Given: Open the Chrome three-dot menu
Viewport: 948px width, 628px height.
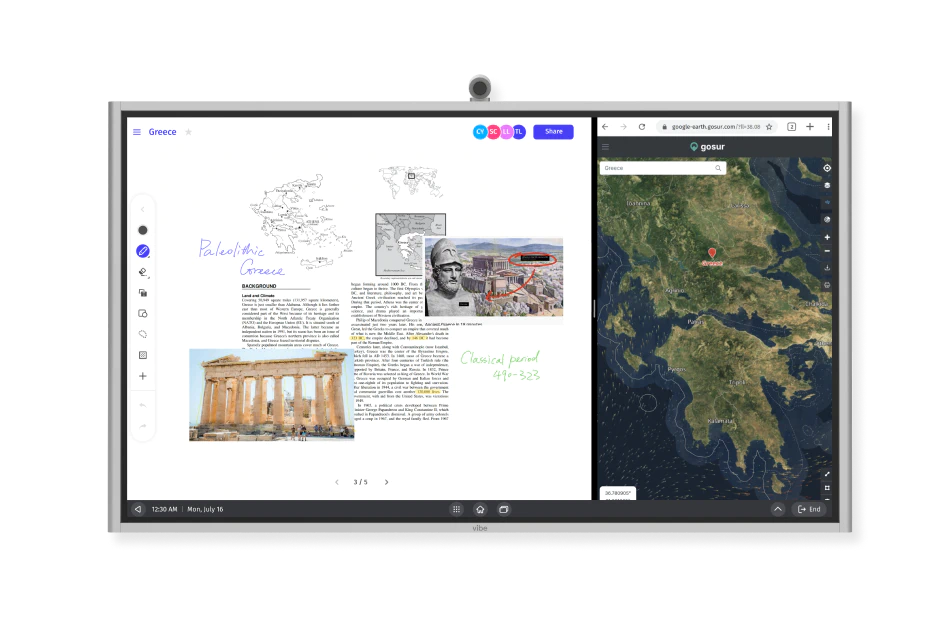Looking at the screenshot, I should pos(827,127).
